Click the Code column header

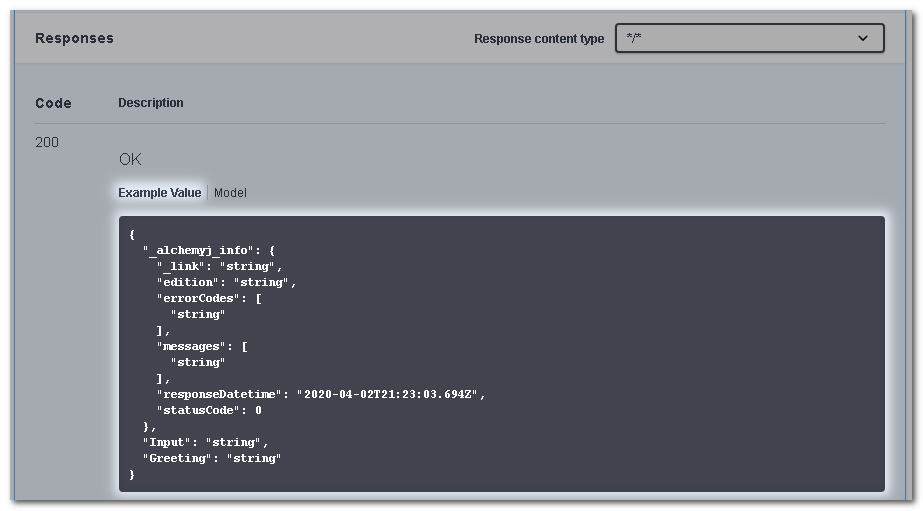pyautogui.click(x=53, y=103)
